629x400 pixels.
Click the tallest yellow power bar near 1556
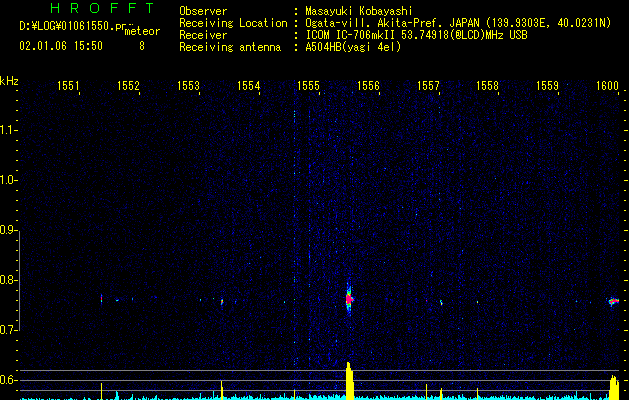click(x=349, y=381)
